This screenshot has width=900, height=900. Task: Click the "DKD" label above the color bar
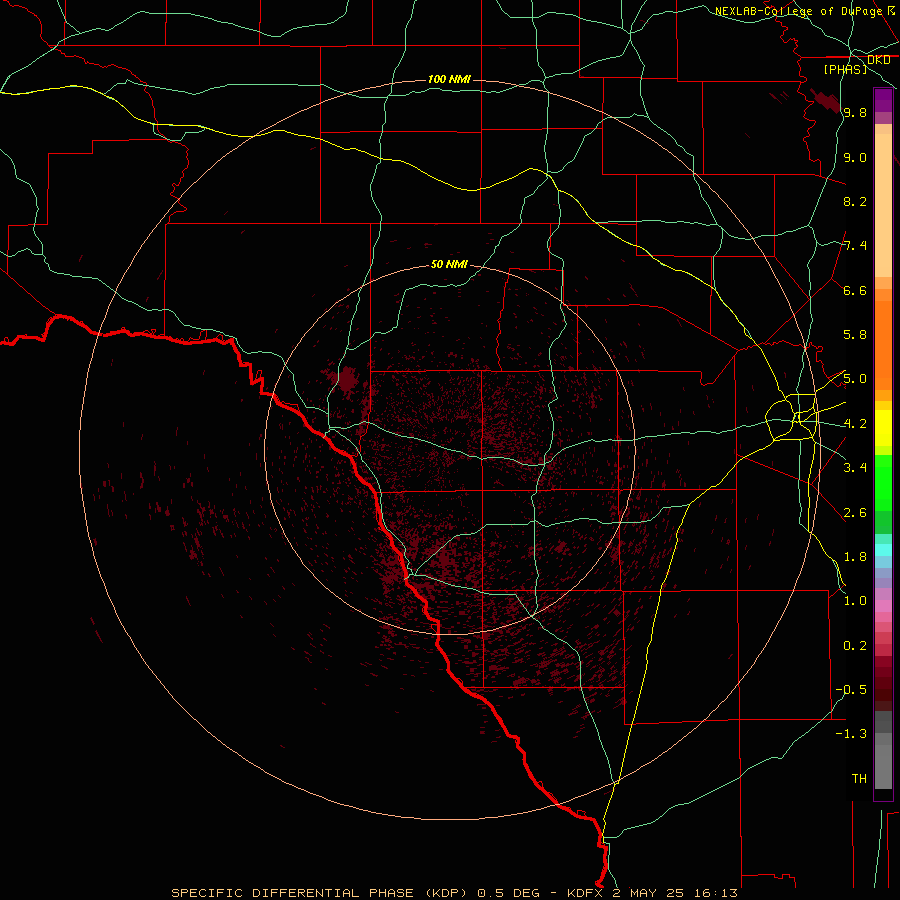[878, 60]
